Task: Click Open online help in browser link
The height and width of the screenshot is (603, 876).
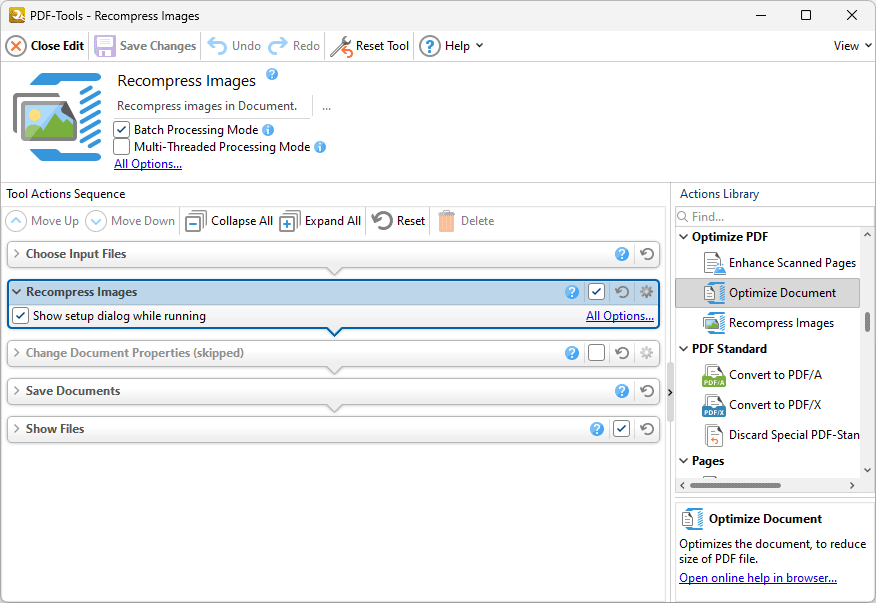Action: point(757,578)
